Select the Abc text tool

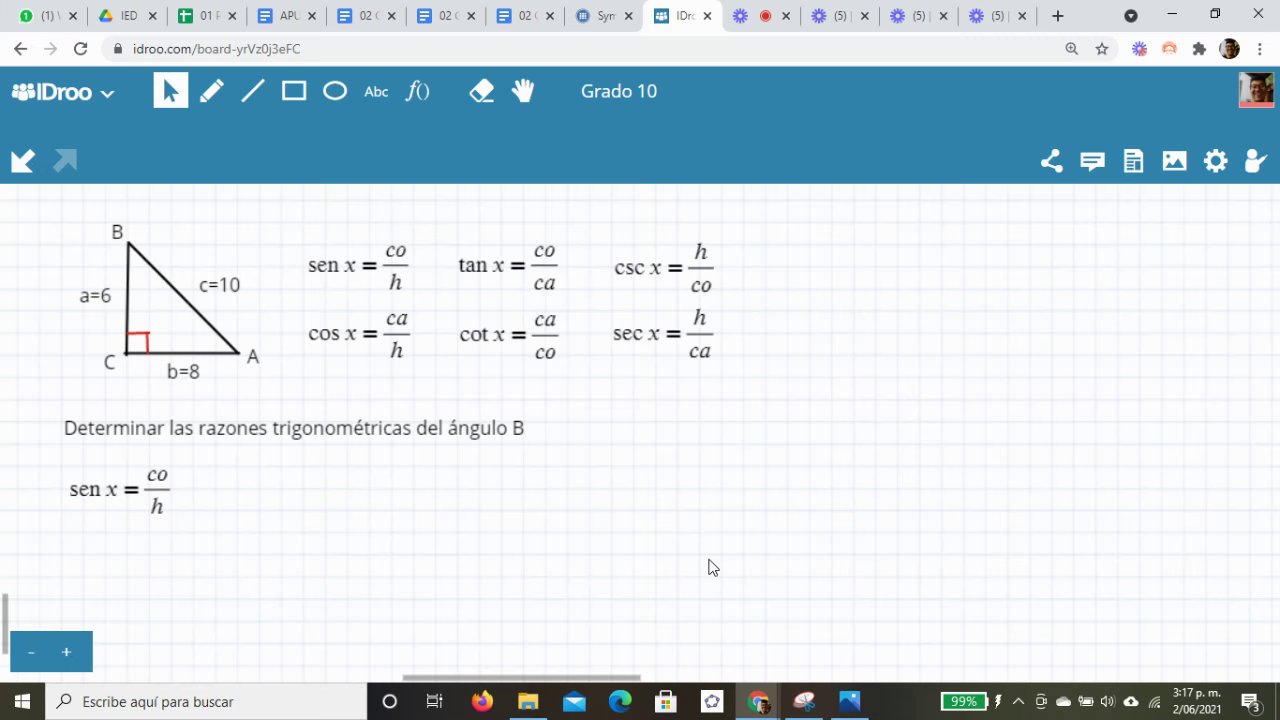(376, 92)
